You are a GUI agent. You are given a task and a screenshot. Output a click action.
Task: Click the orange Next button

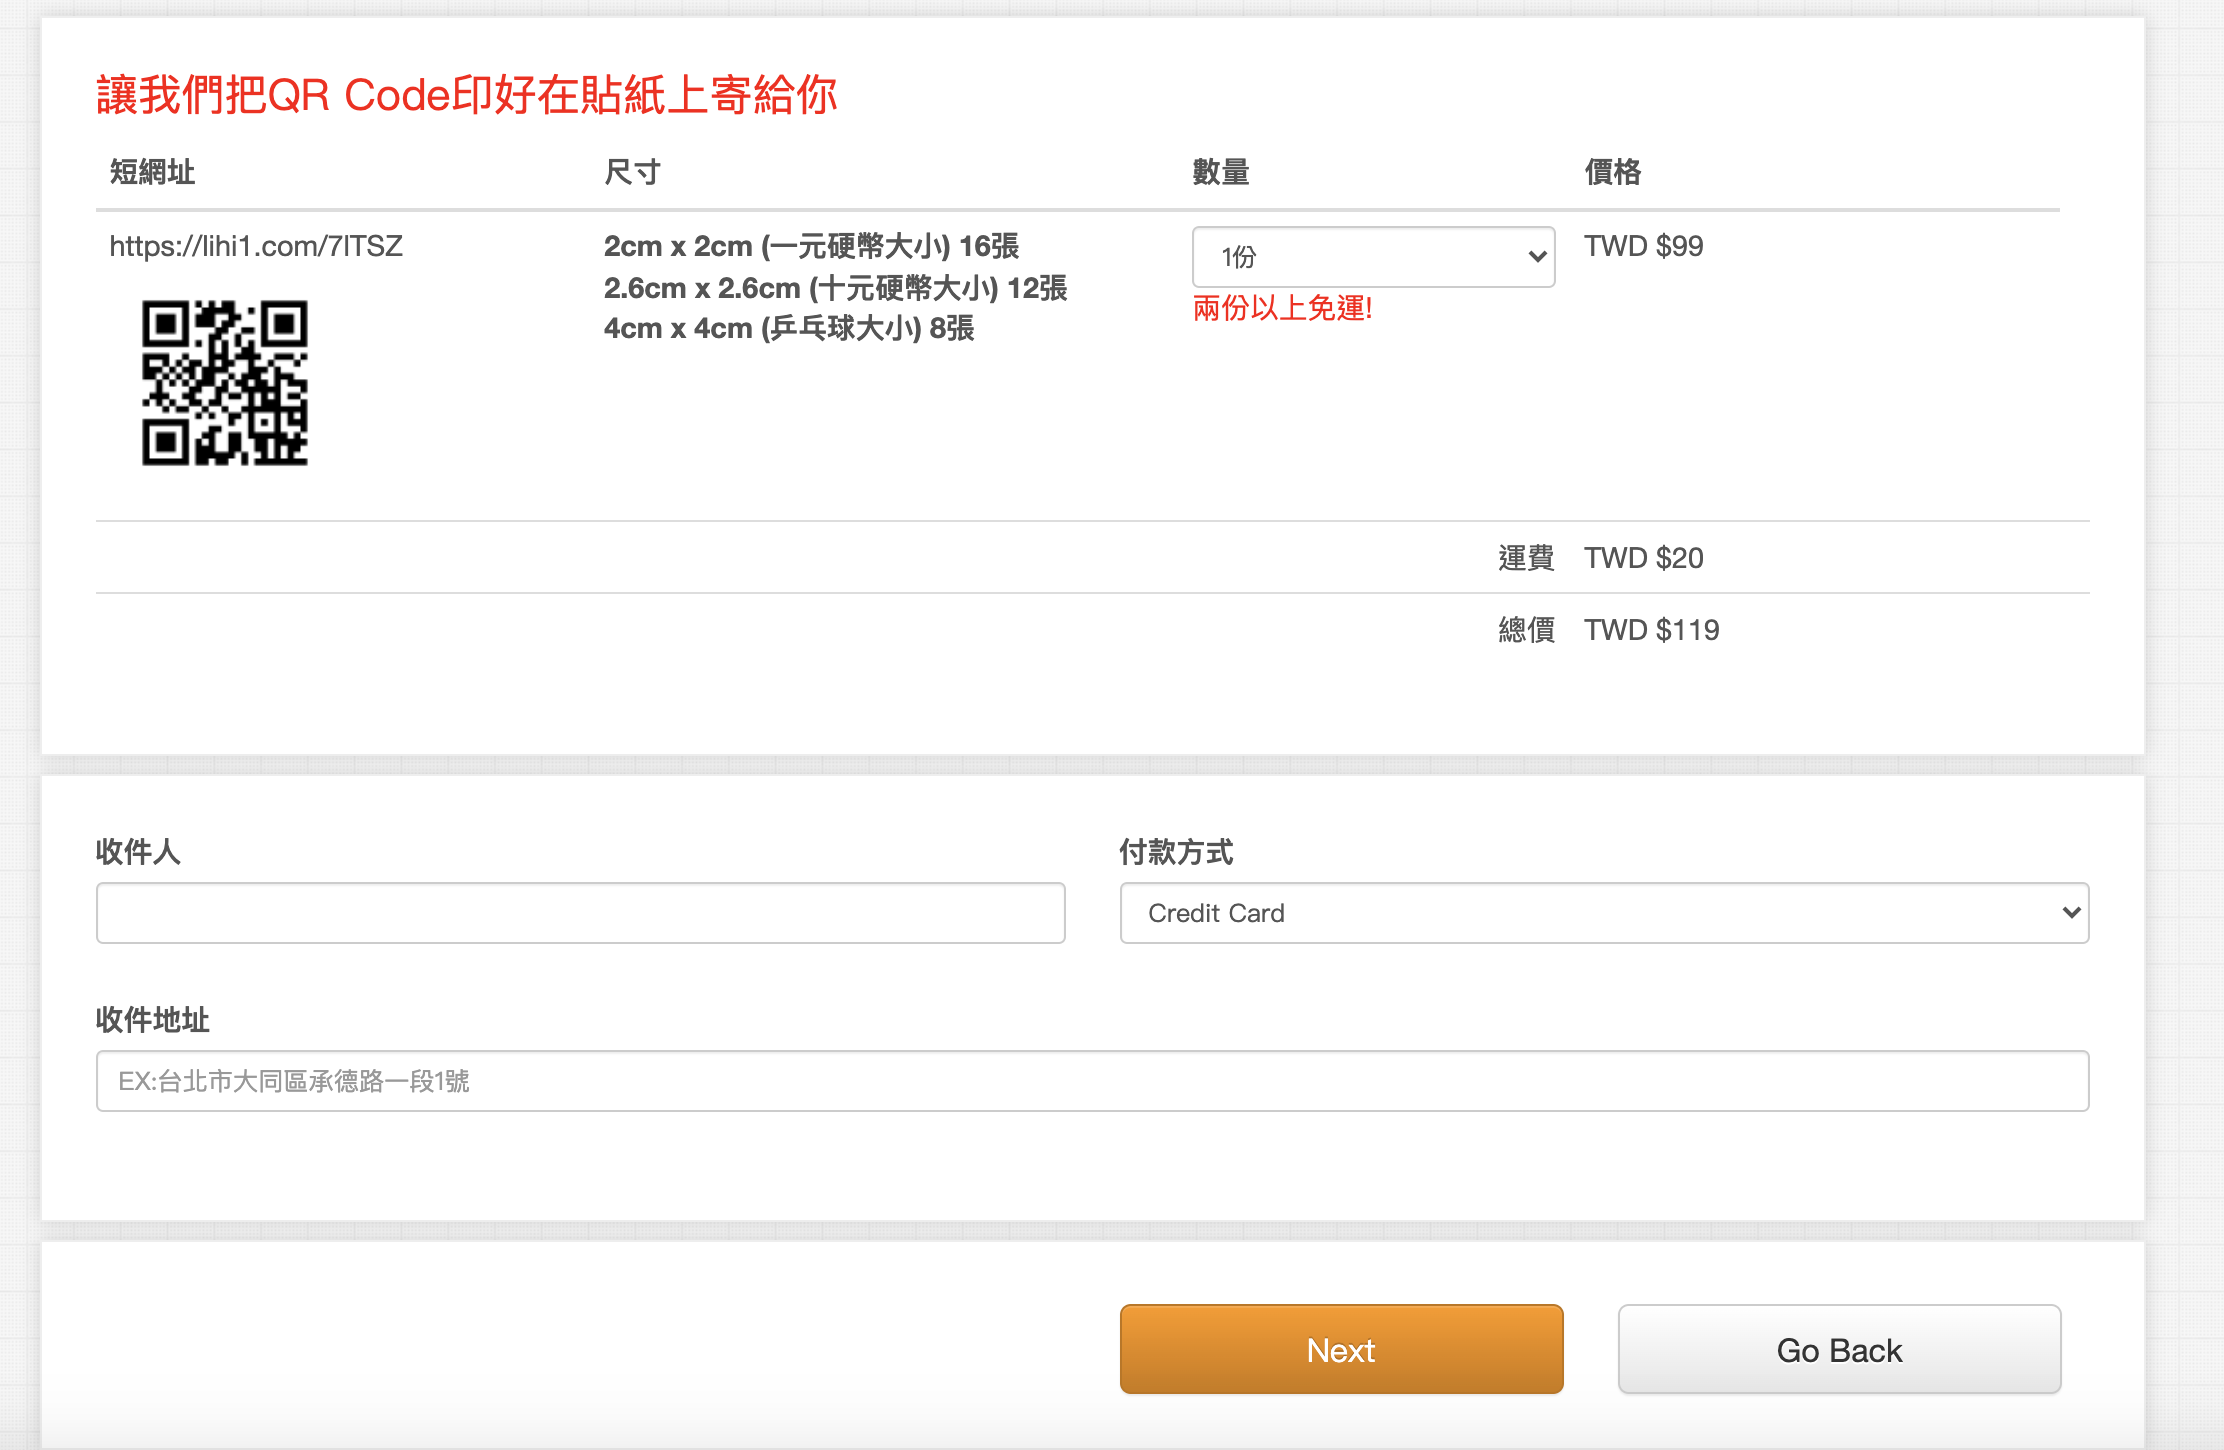1341,1349
